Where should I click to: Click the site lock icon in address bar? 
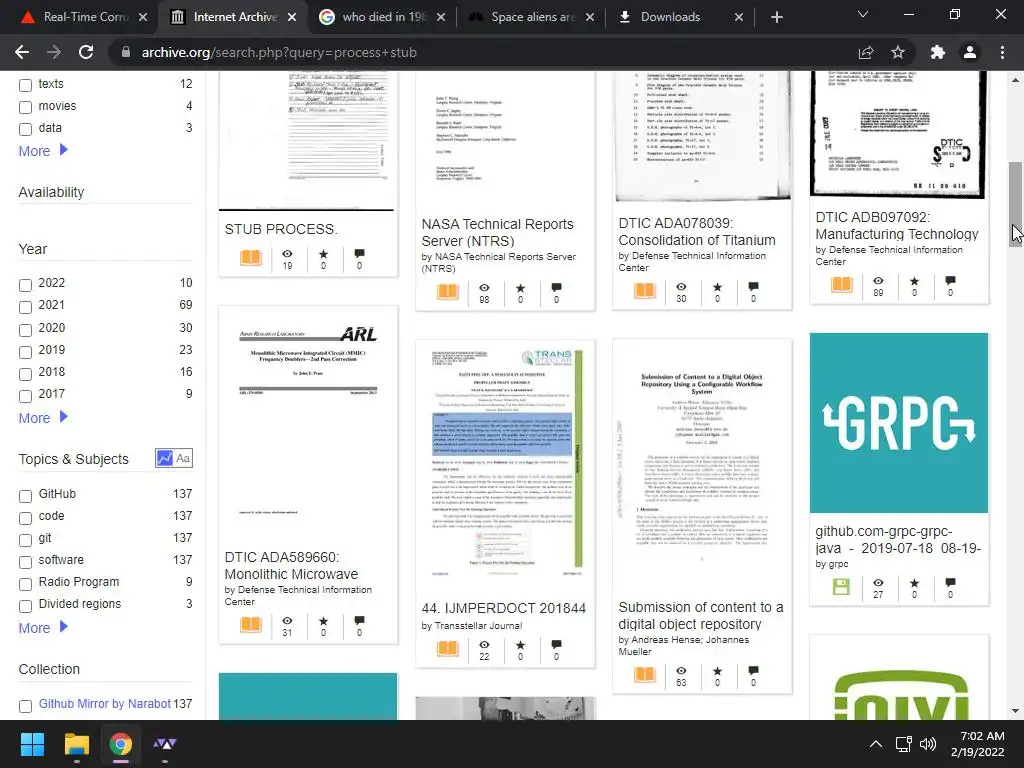tap(126, 52)
